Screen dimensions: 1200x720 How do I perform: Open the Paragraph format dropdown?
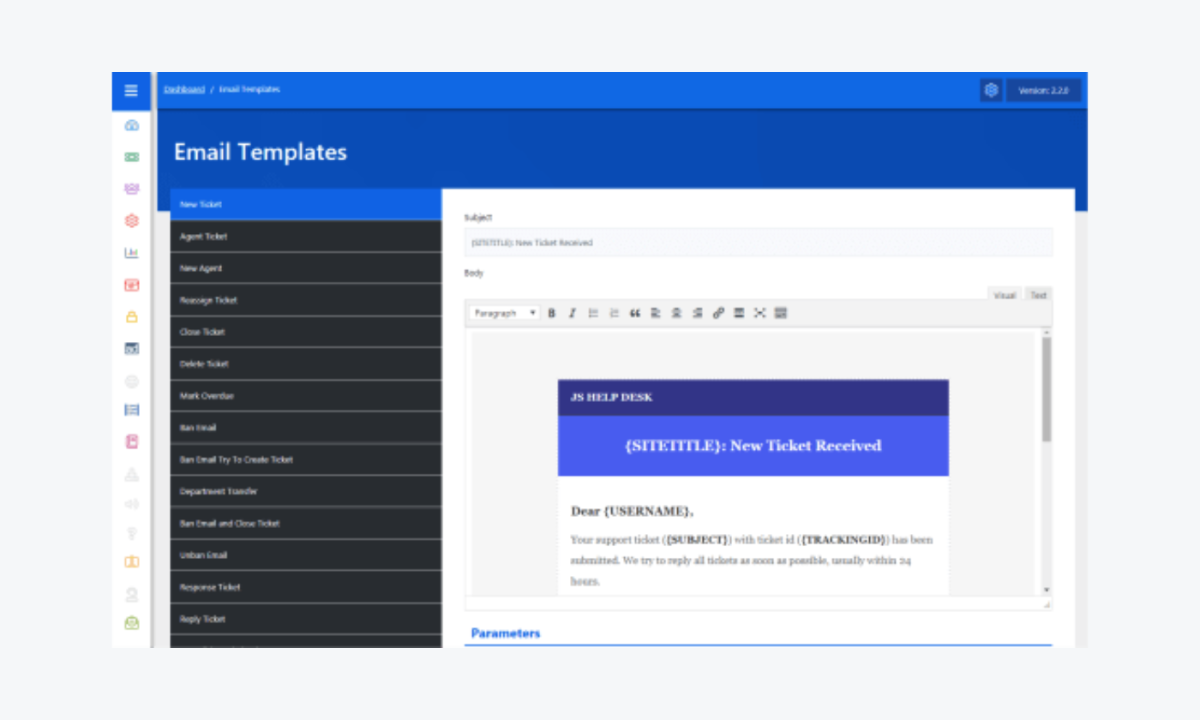click(503, 312)
